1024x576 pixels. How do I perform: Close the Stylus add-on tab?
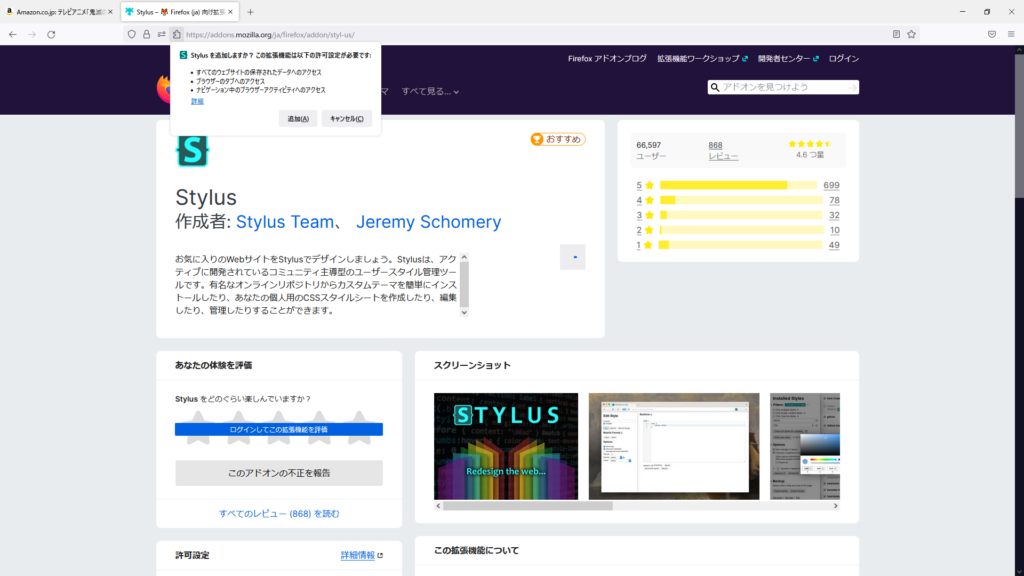point(231,12)
